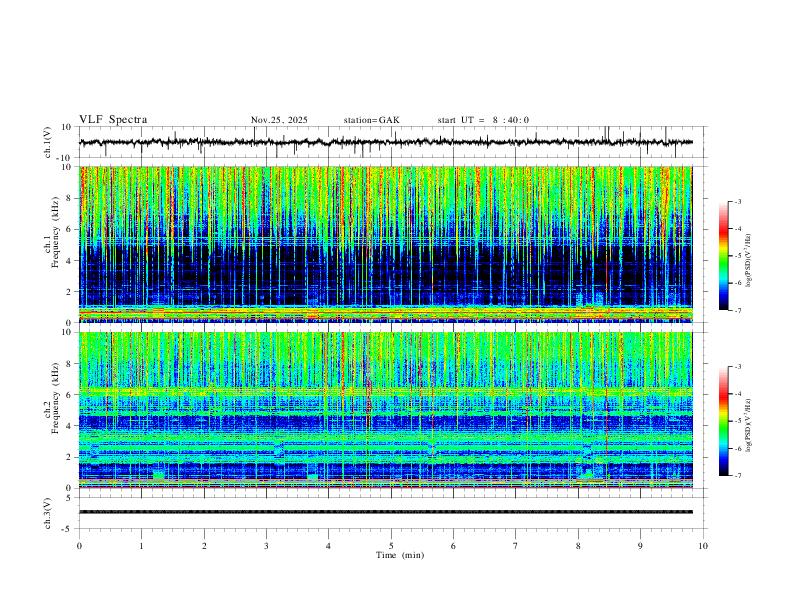This screenshot has height=612, width=792.
Task: Click the ch.1 voltage waveform trace
Action: [x=386, y=142]
